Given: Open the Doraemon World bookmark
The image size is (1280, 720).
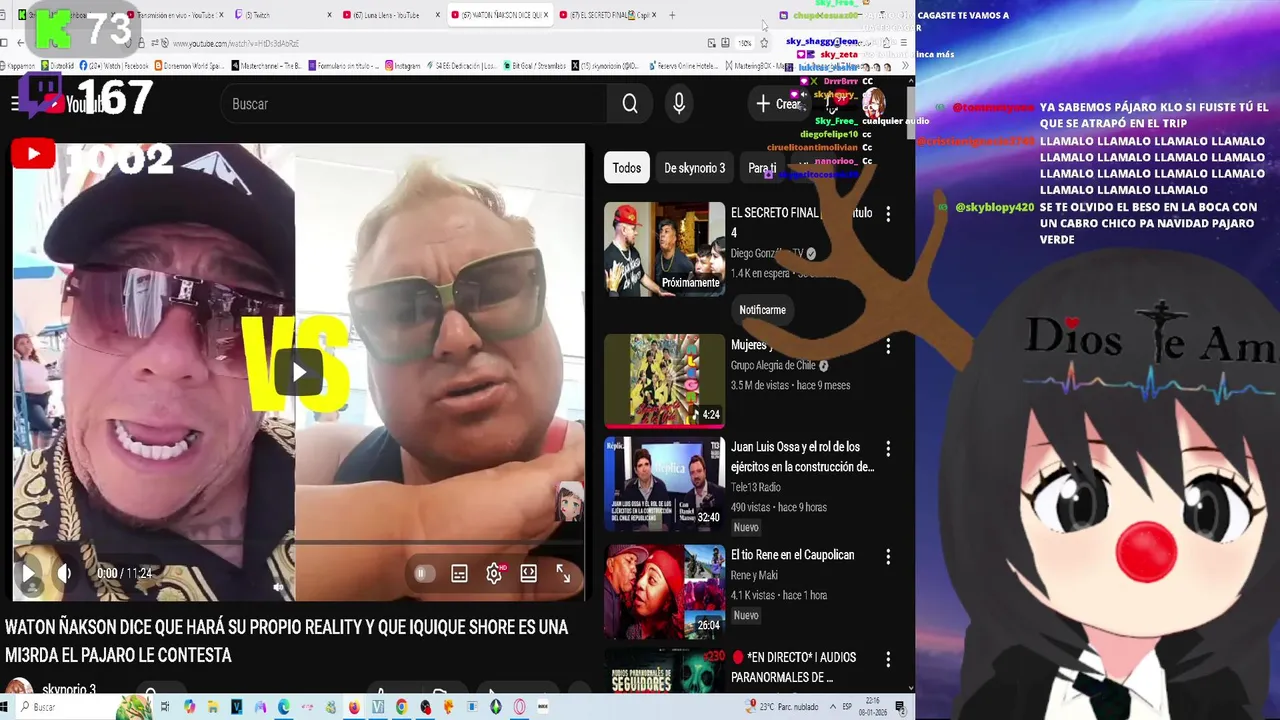Looking at the screenshot, I should tap(190, 66).
